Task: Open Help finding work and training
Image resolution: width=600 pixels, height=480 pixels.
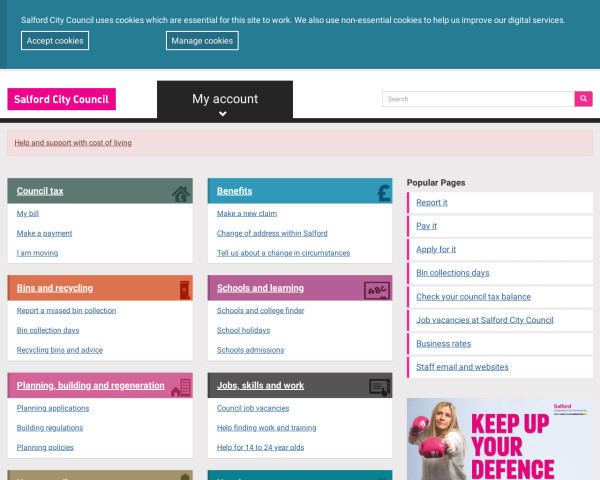Action: click(266, 428)
